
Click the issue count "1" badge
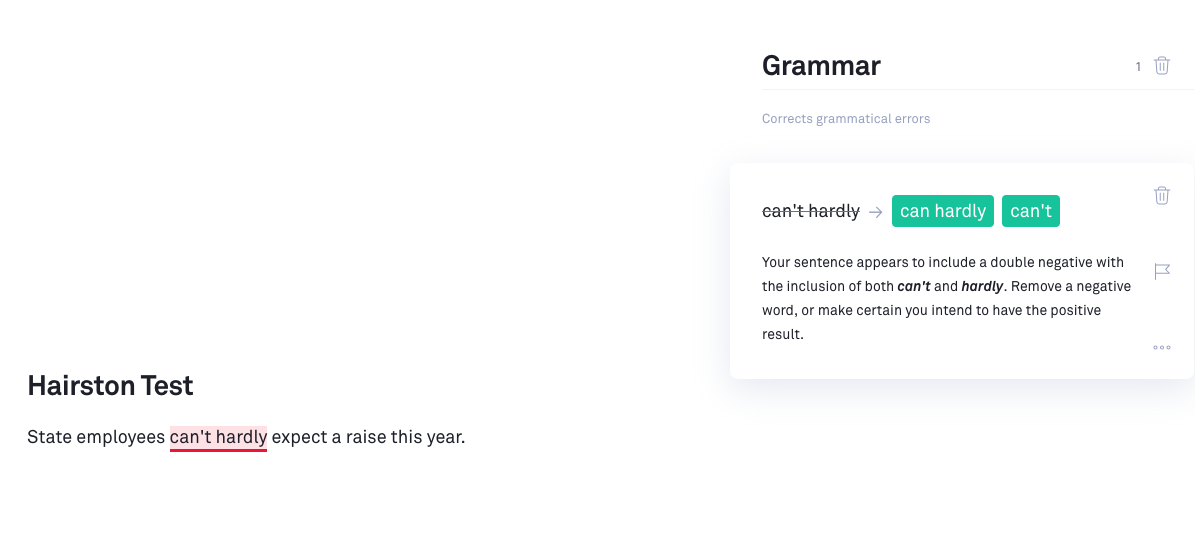pyautogui.click(x=1138, y=67)
